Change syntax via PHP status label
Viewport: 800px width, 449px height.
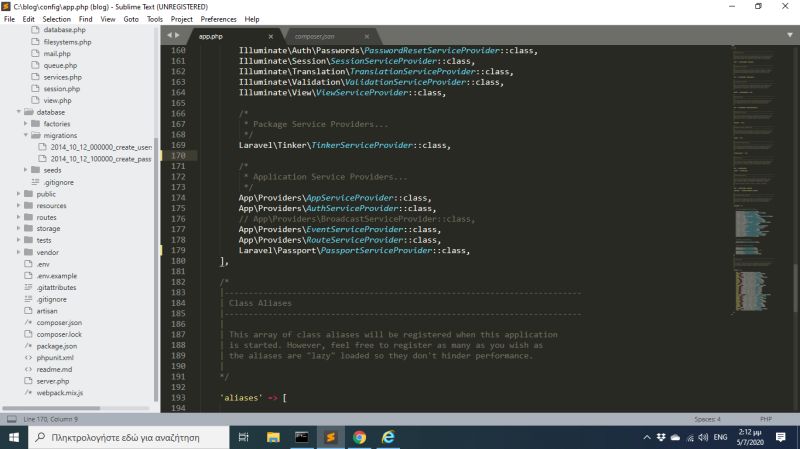[765, 419]
